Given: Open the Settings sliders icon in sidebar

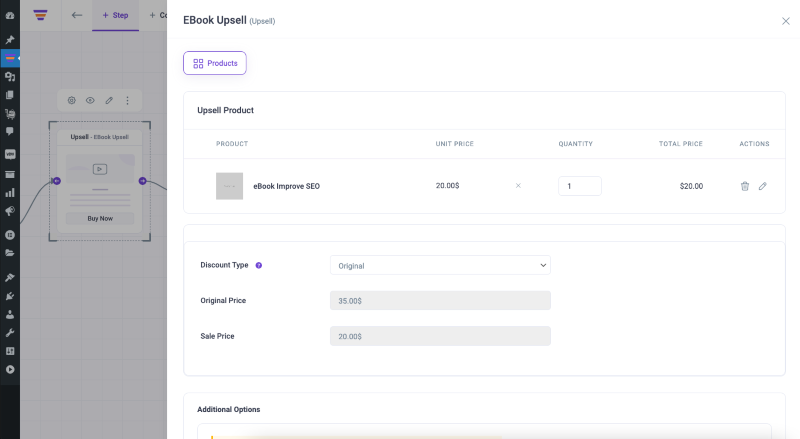Looking at the screenshot, I should click(10, 351).
